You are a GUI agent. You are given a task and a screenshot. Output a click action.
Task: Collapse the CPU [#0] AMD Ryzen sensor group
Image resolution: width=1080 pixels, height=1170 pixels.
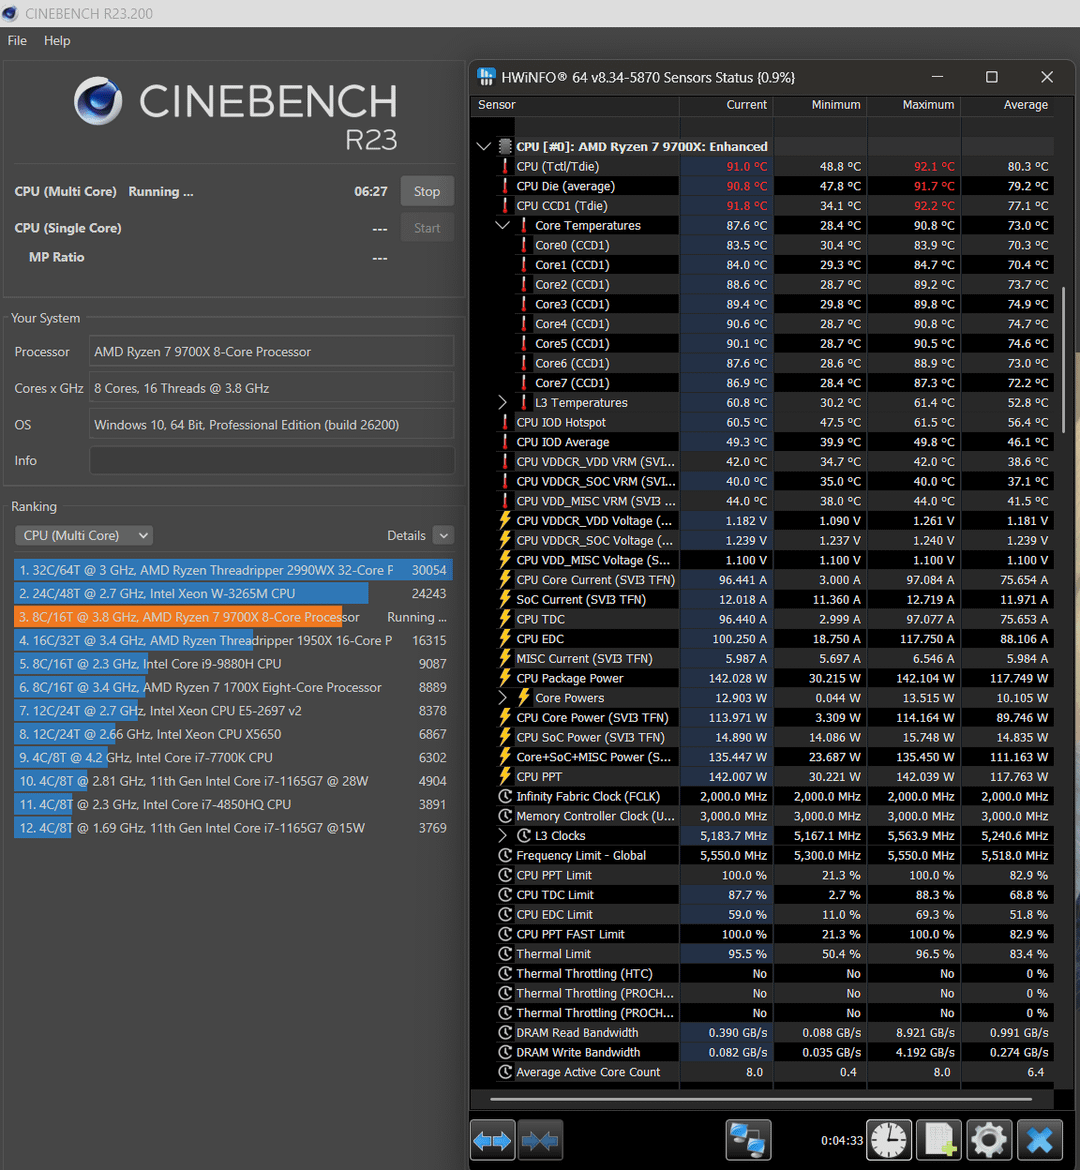[x=484, y=146]
